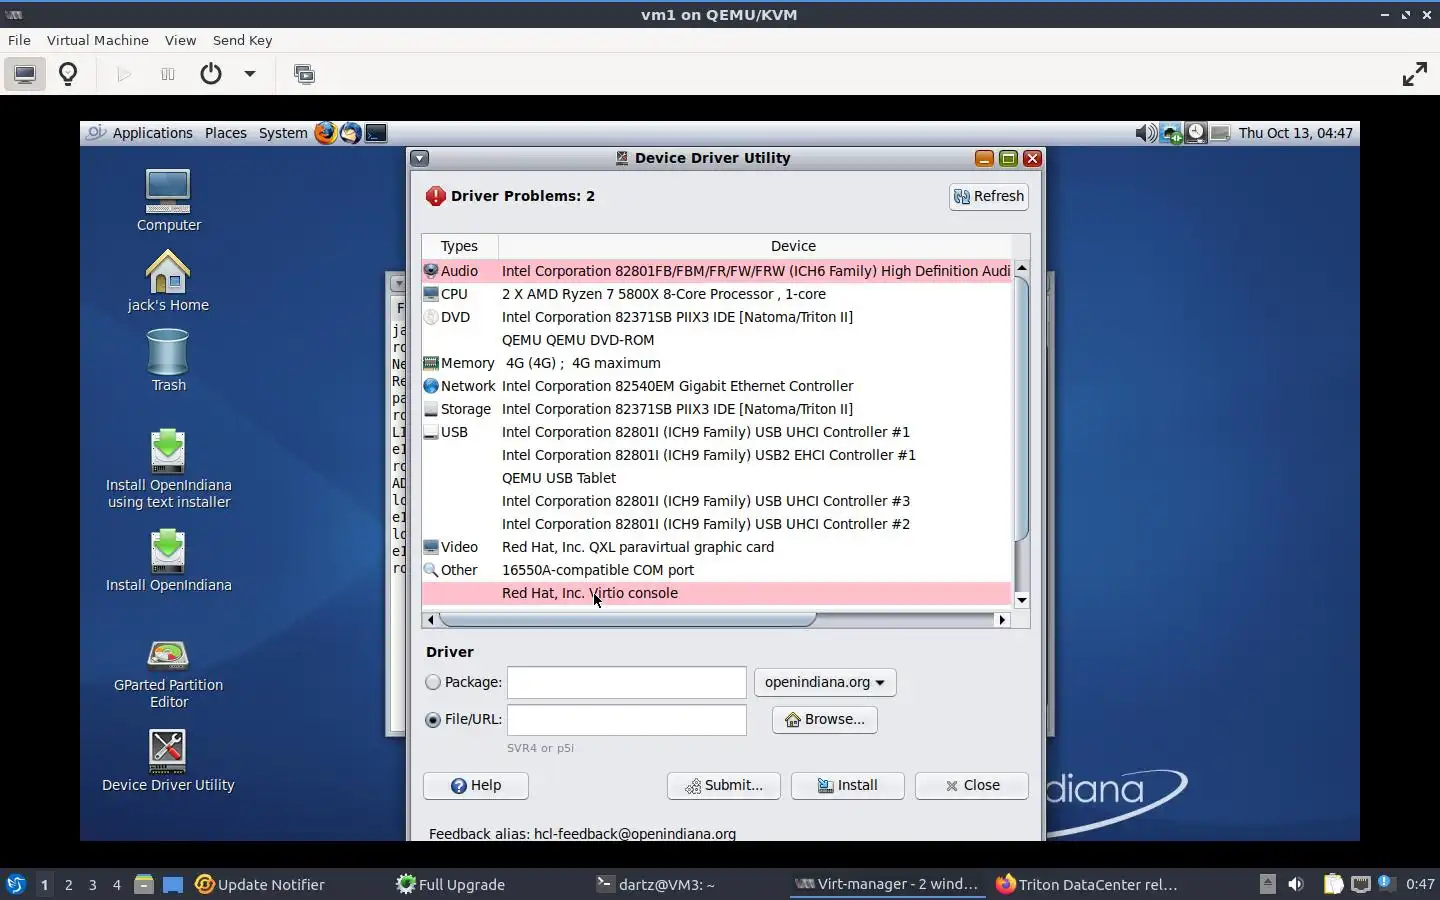
Task: Open the guest System menu
Action: click(283, 133)
